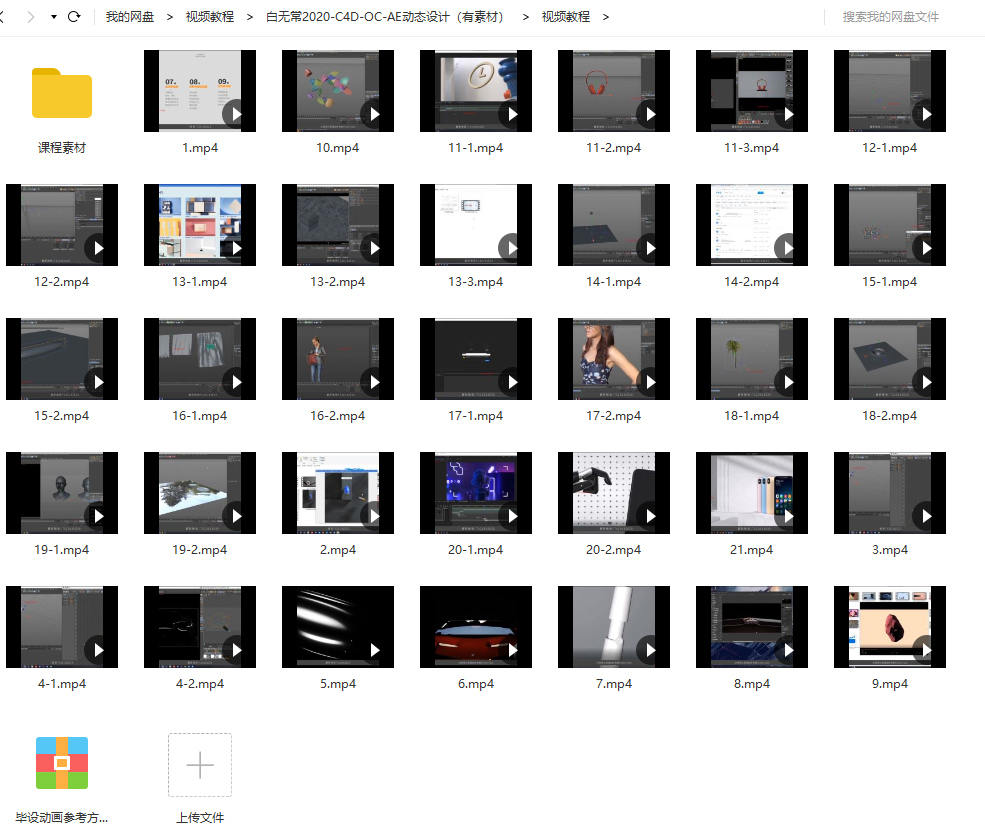The image size is (985, 838).
Task: Click the forward navigation arrow
Action: pyautogui.click(x=31, y=17)
